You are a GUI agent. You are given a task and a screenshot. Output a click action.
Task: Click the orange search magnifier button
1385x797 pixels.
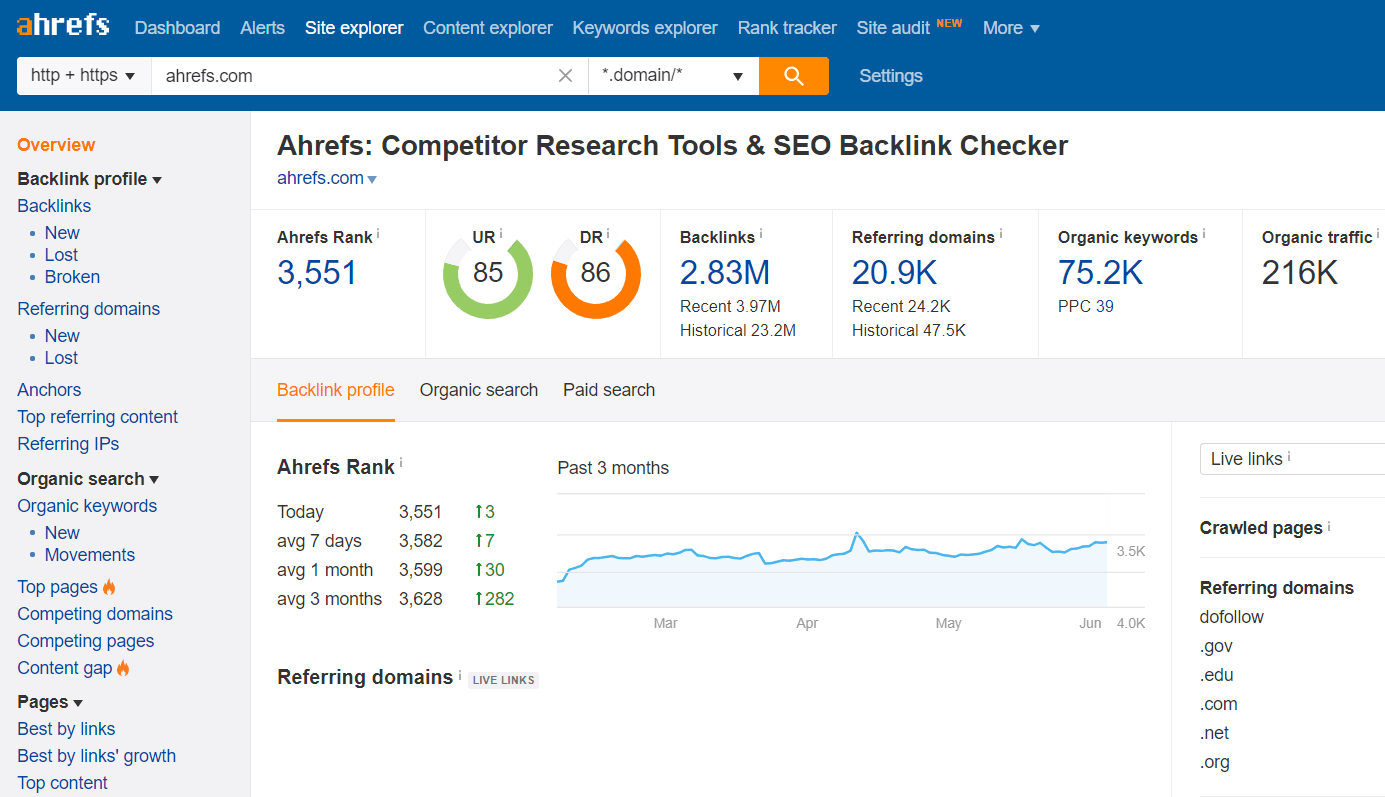(x=794, y=76)
